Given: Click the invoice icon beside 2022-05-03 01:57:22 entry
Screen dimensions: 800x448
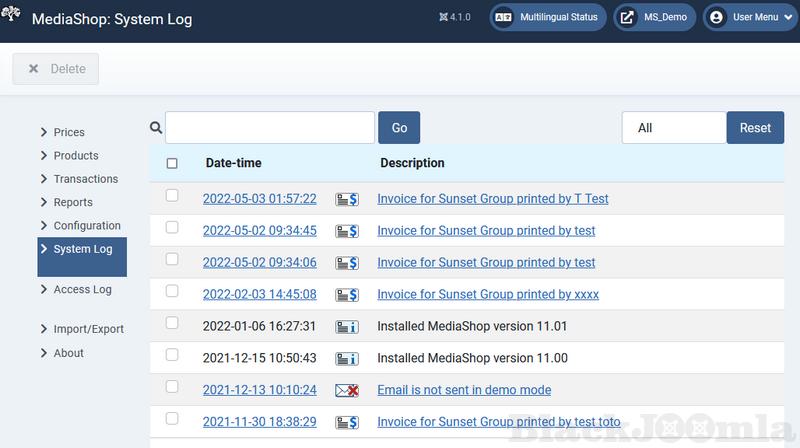Looking at the screenshot, I should 347,199.
